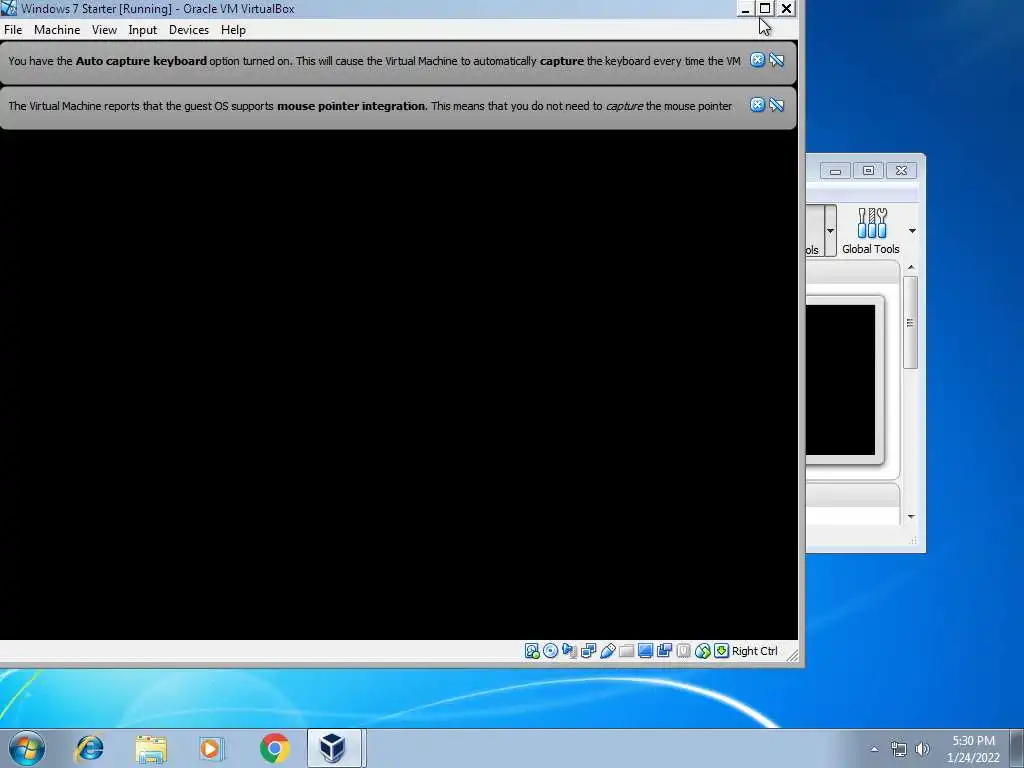Suppress future Auto capture keyboard messages
The image size is (1024, 768).
pyautogui.click(x=776, y=60)
